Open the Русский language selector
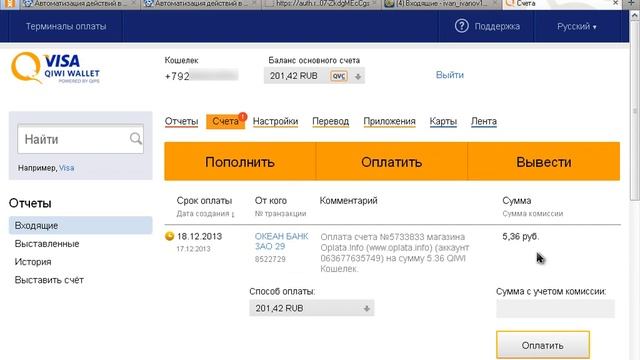The width and height of the screenshot is (640, 360). (576, 27)
